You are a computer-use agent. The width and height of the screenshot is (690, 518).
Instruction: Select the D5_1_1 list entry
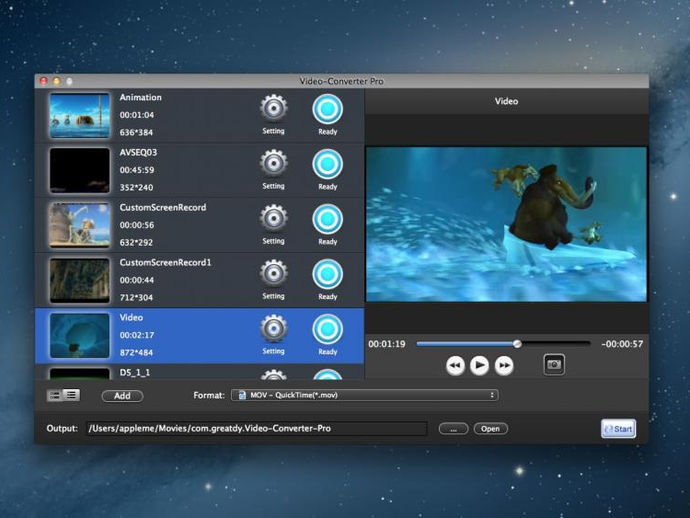[x=199, y=372]
